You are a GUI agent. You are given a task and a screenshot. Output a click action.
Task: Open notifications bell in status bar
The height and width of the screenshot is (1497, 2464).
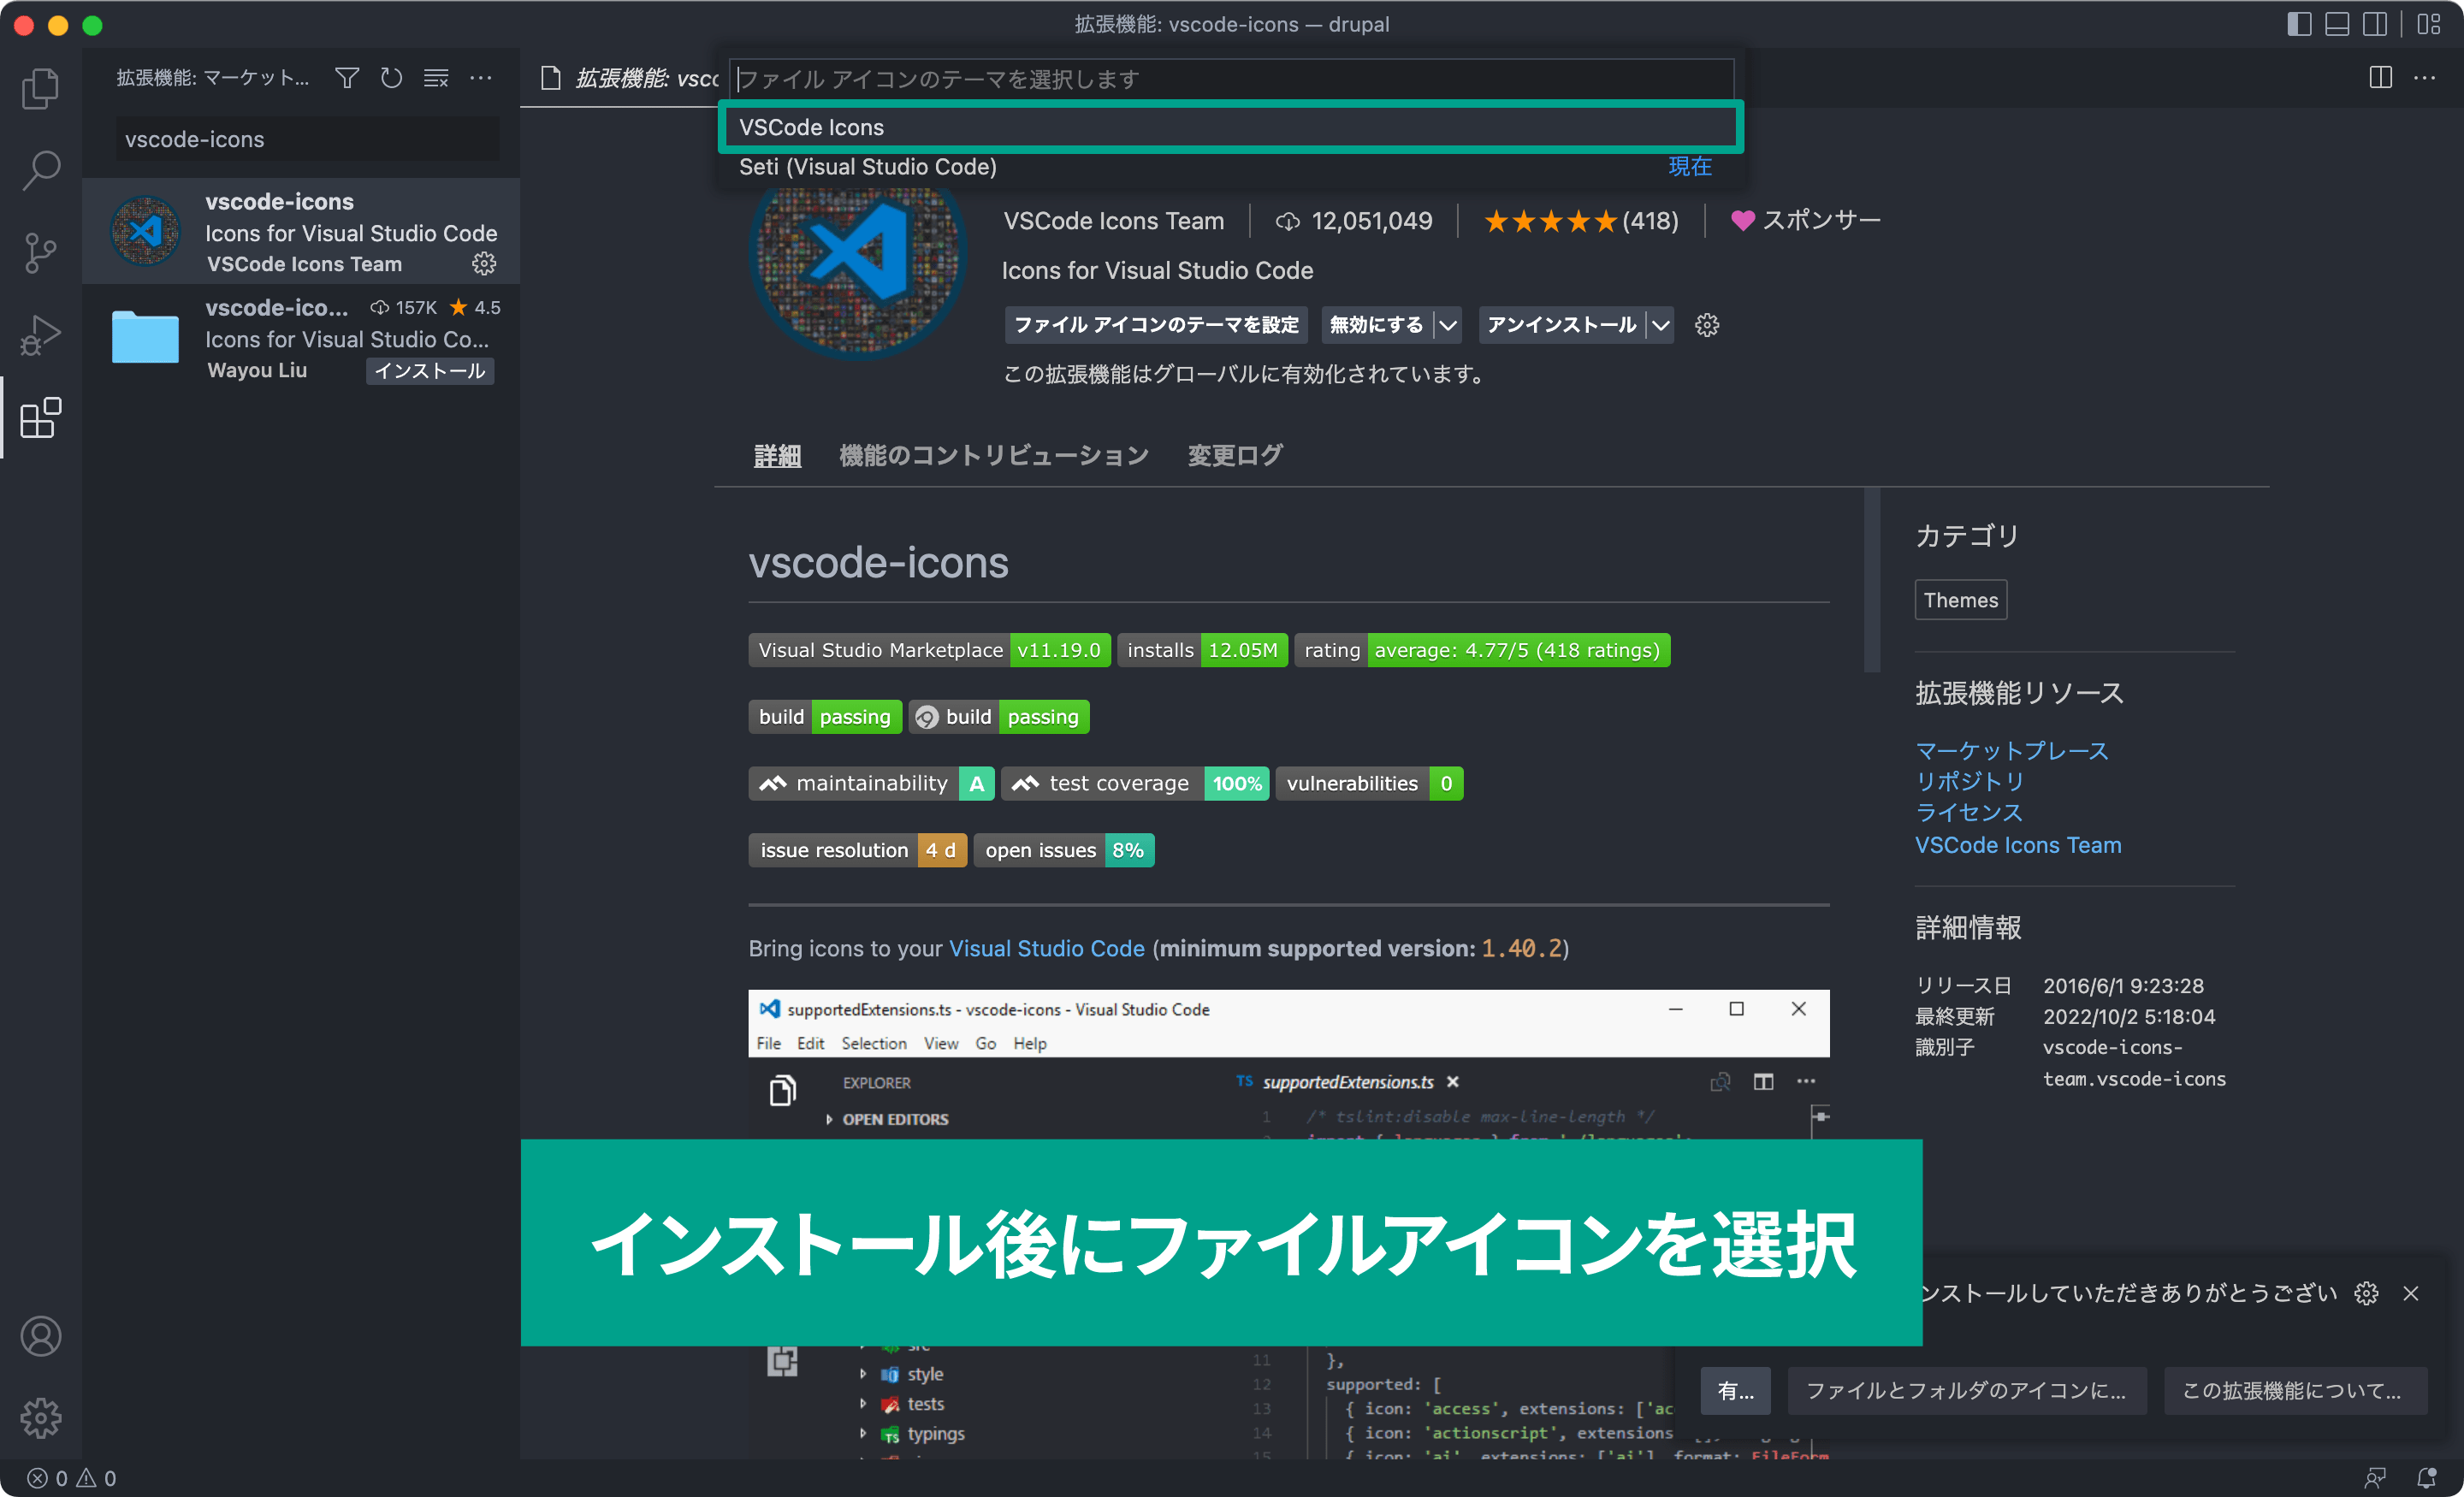[x=2427, y=1478]
